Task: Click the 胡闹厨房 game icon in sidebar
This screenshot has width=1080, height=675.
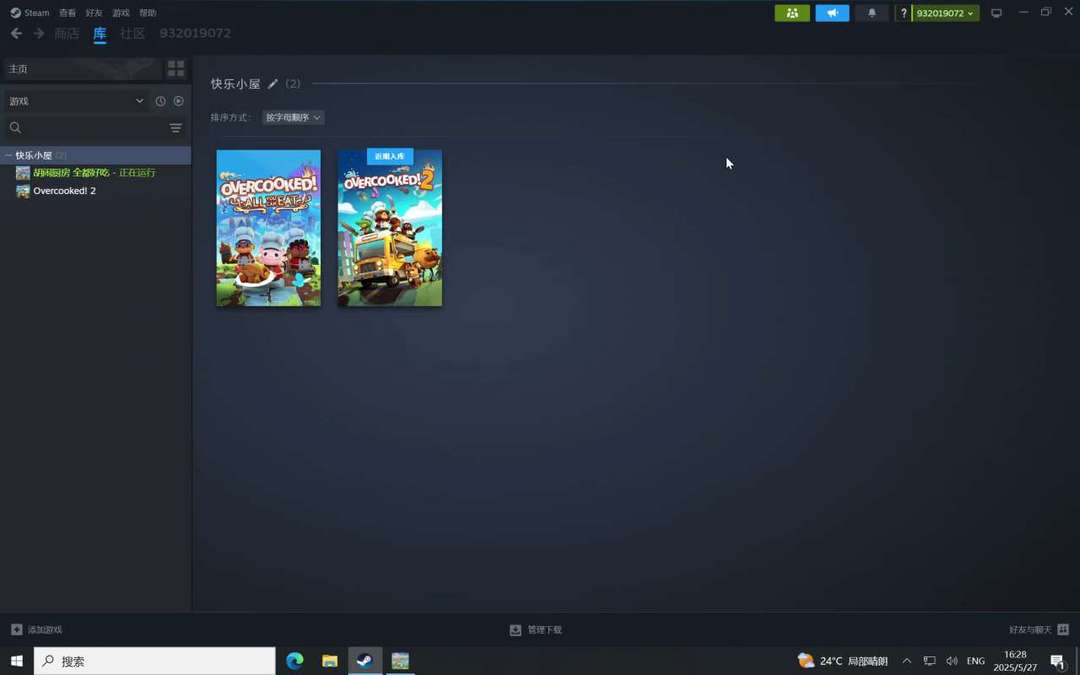Action: click(x=23, y=173)
